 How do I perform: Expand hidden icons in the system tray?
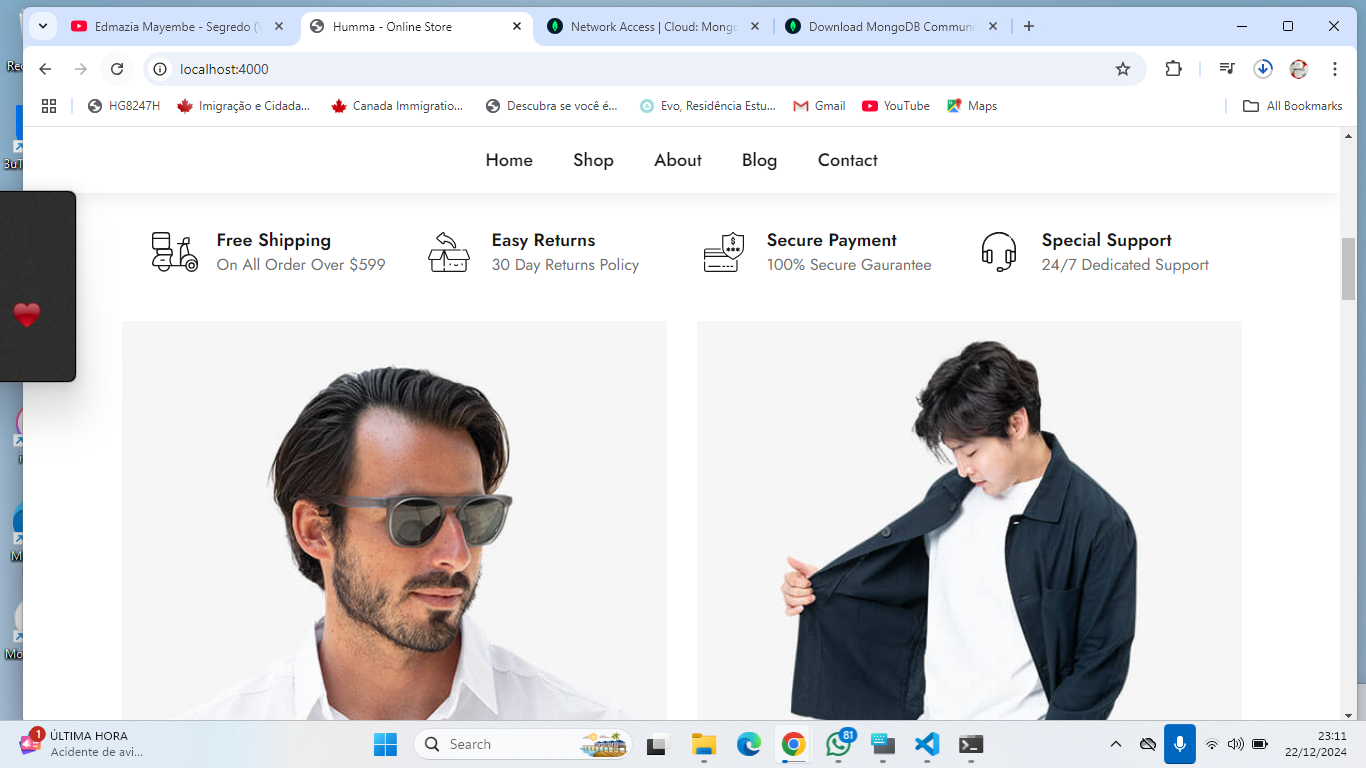(1114, 744)
